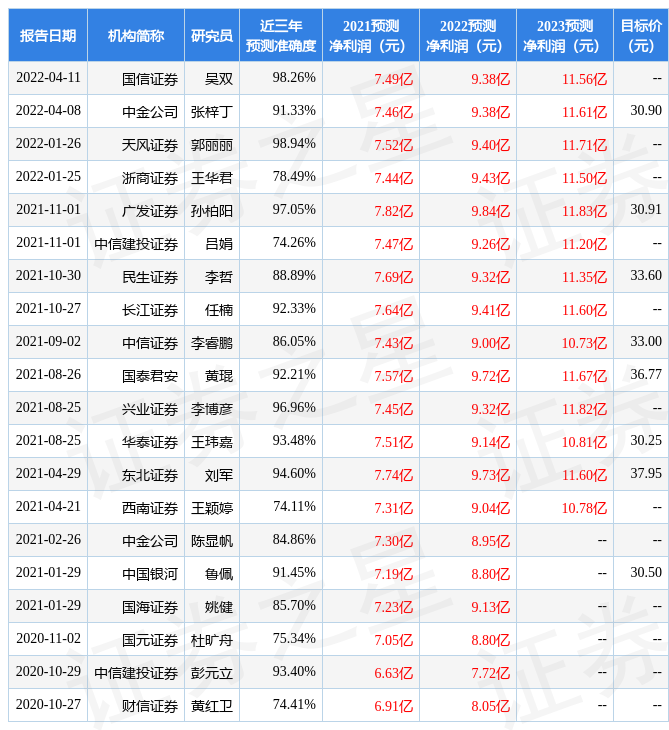Click the 2021预测净利润 column header
Screen dimensions: 669x730
[371, 35]
